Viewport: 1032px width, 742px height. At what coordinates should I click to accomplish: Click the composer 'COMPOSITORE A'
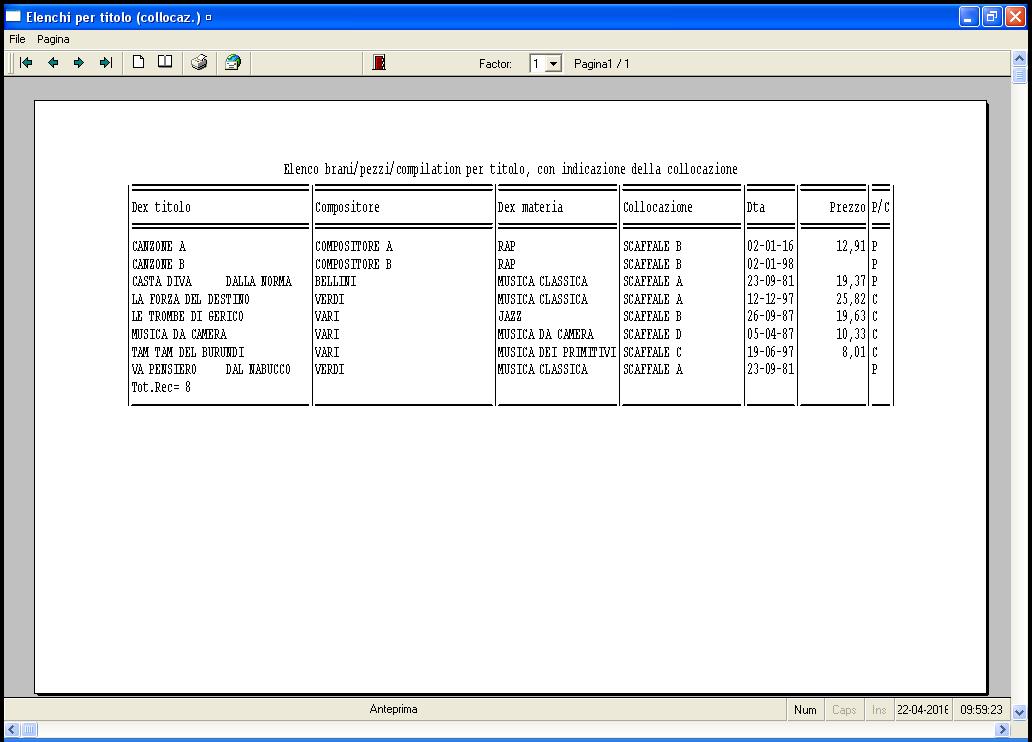(x=353, y=246)
